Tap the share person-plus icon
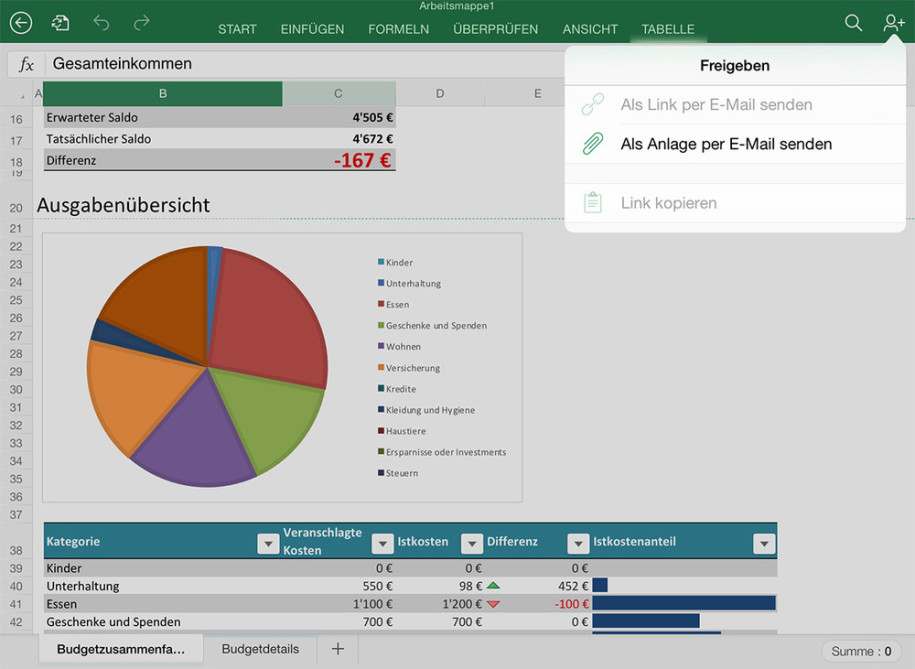Image resolution: width=915 pixels, height=669 pixels. tap(893, 23)
